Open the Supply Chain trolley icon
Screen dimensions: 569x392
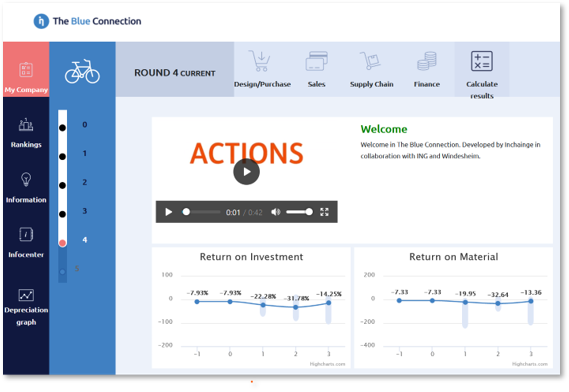tap(370, 61)
